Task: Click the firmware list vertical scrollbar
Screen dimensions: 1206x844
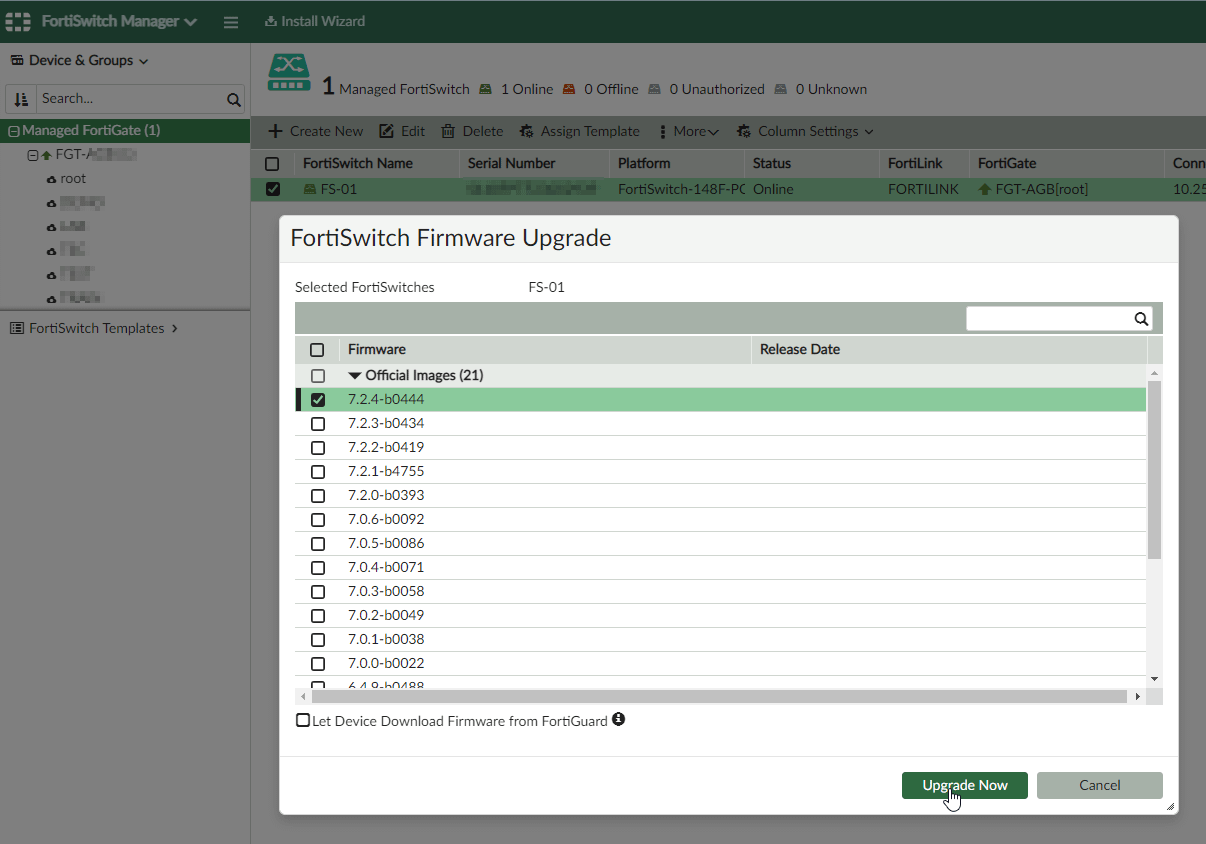Action: pyautogui.click(x=1154, y=470)
